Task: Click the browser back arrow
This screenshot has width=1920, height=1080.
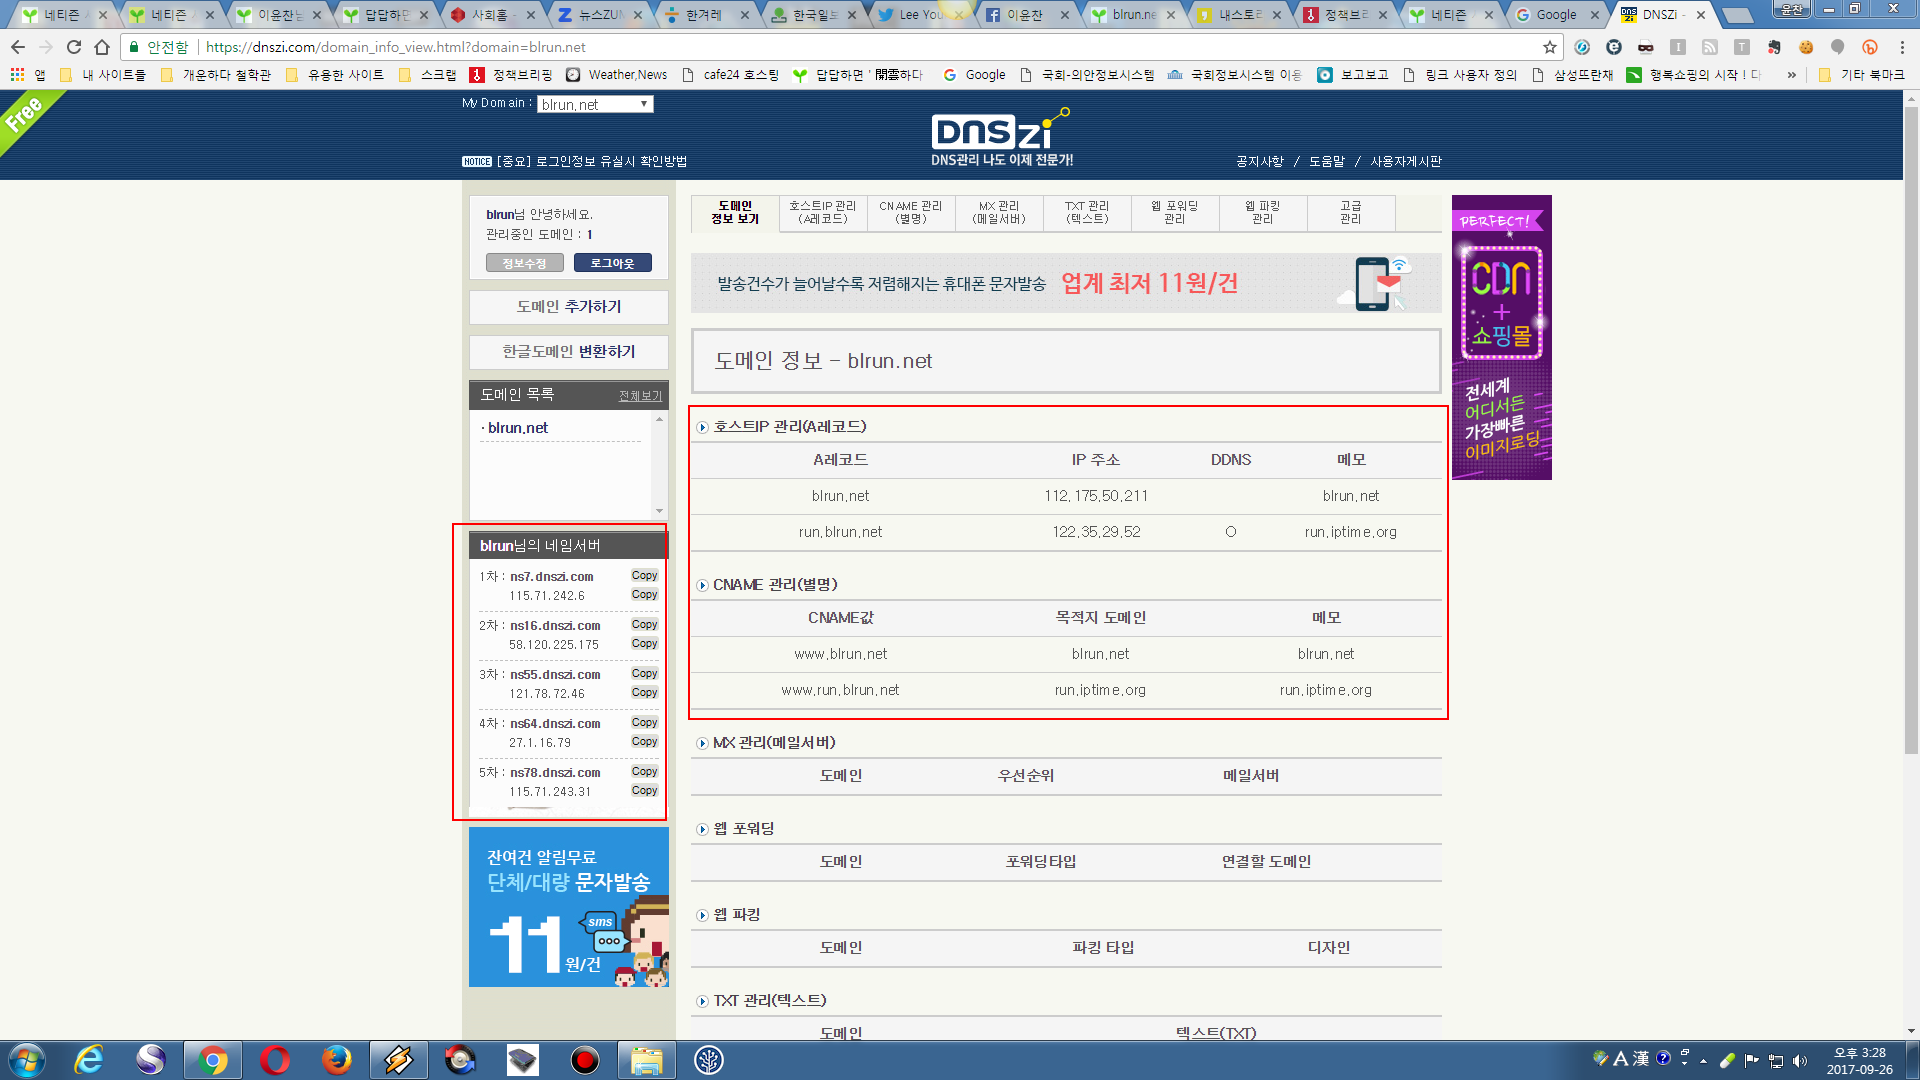Action: (18, 47)
